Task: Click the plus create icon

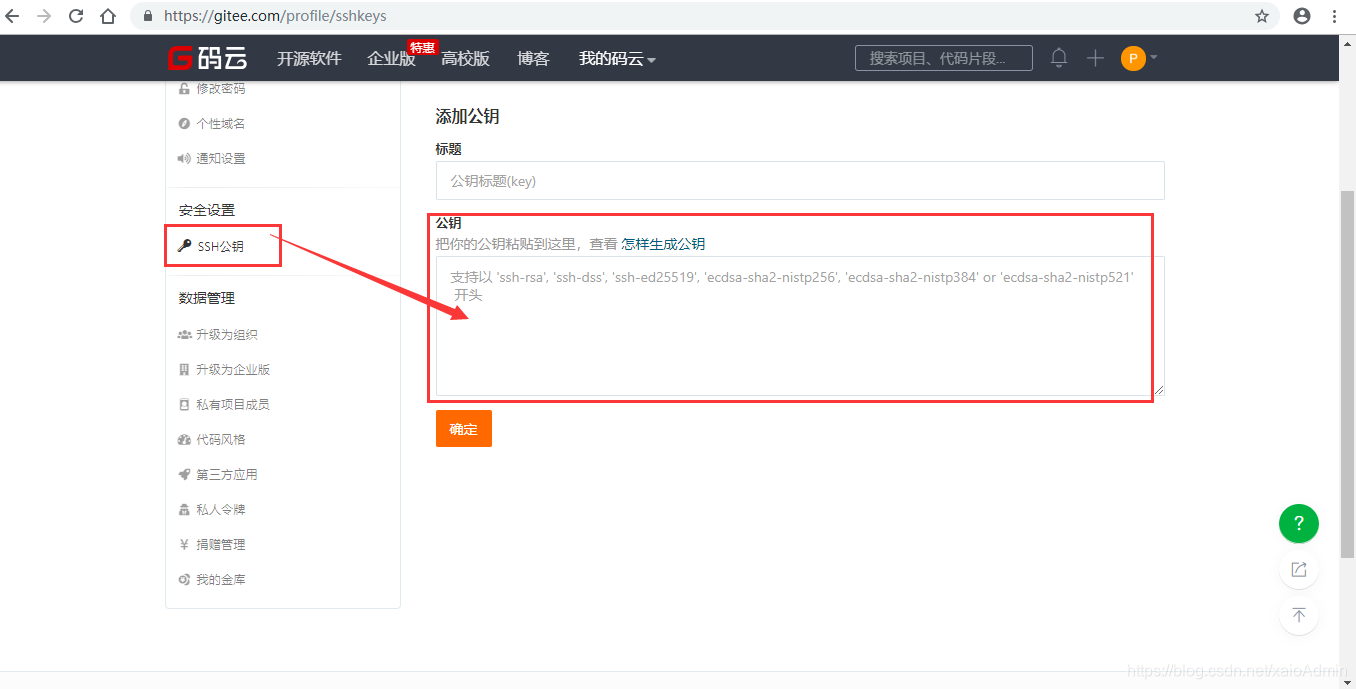Action: [x=1095, y=58]
